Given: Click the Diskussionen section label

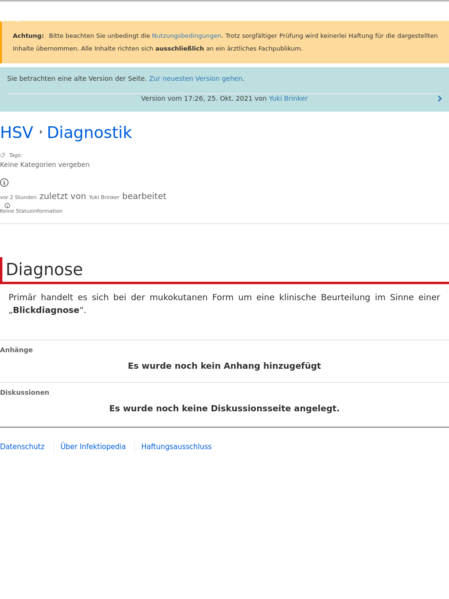Looking at the screenshot, I should tap(24, 392).
